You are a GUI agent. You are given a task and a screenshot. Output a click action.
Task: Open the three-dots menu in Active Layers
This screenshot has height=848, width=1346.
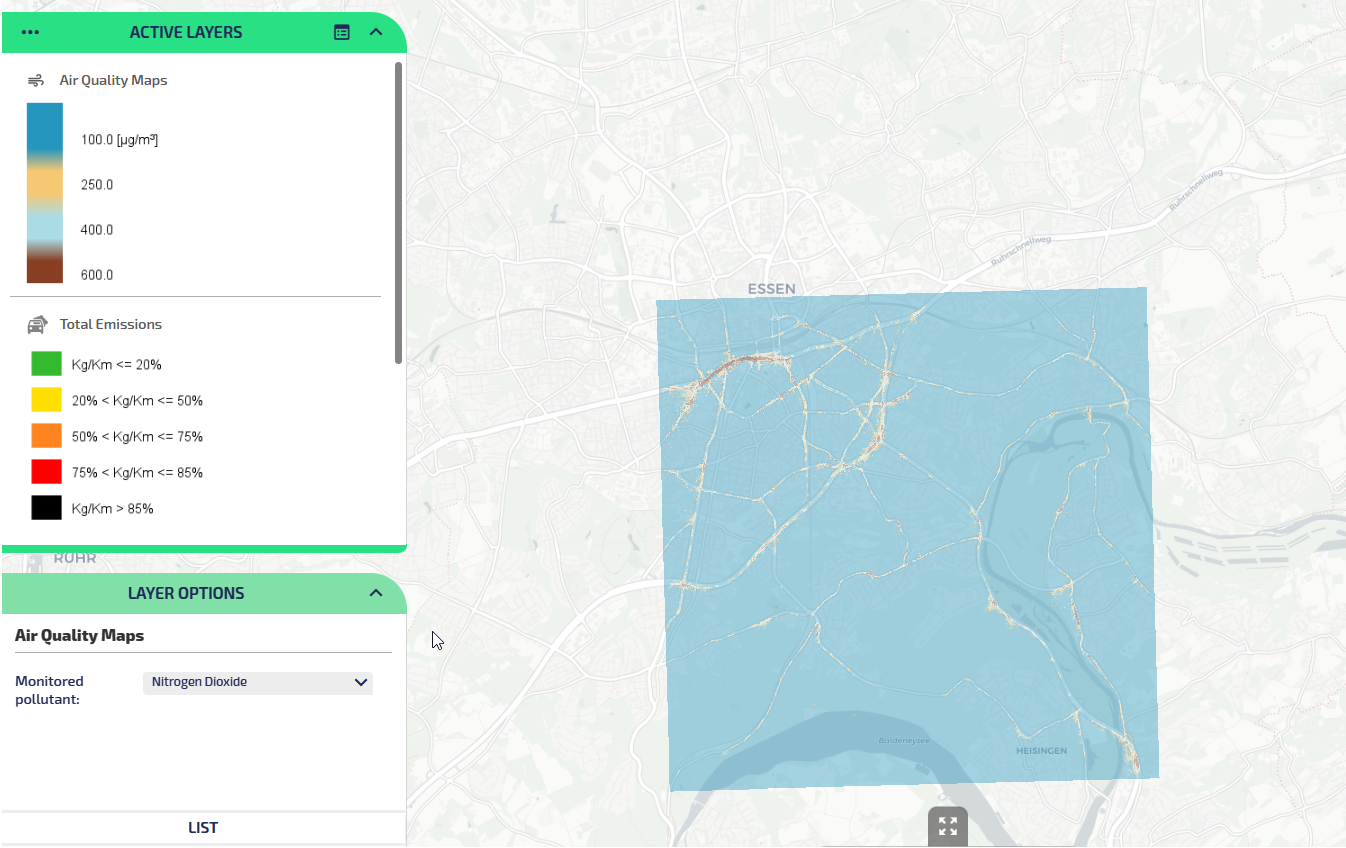[x=30, y=33]
